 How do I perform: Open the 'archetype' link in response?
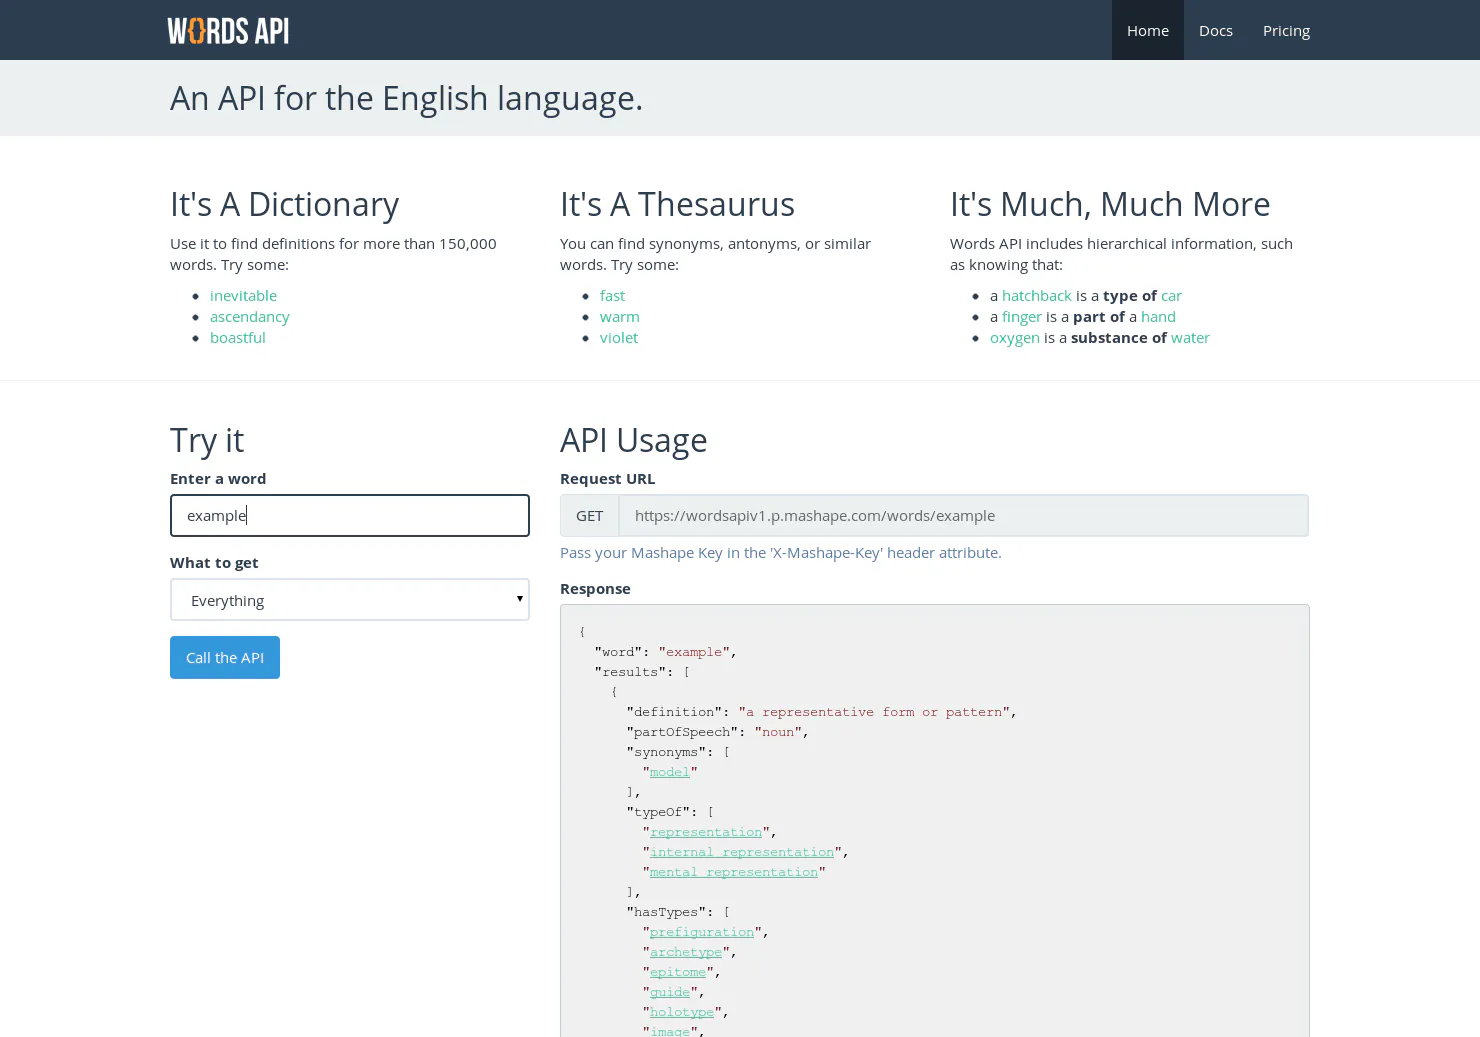coord(686,952)
